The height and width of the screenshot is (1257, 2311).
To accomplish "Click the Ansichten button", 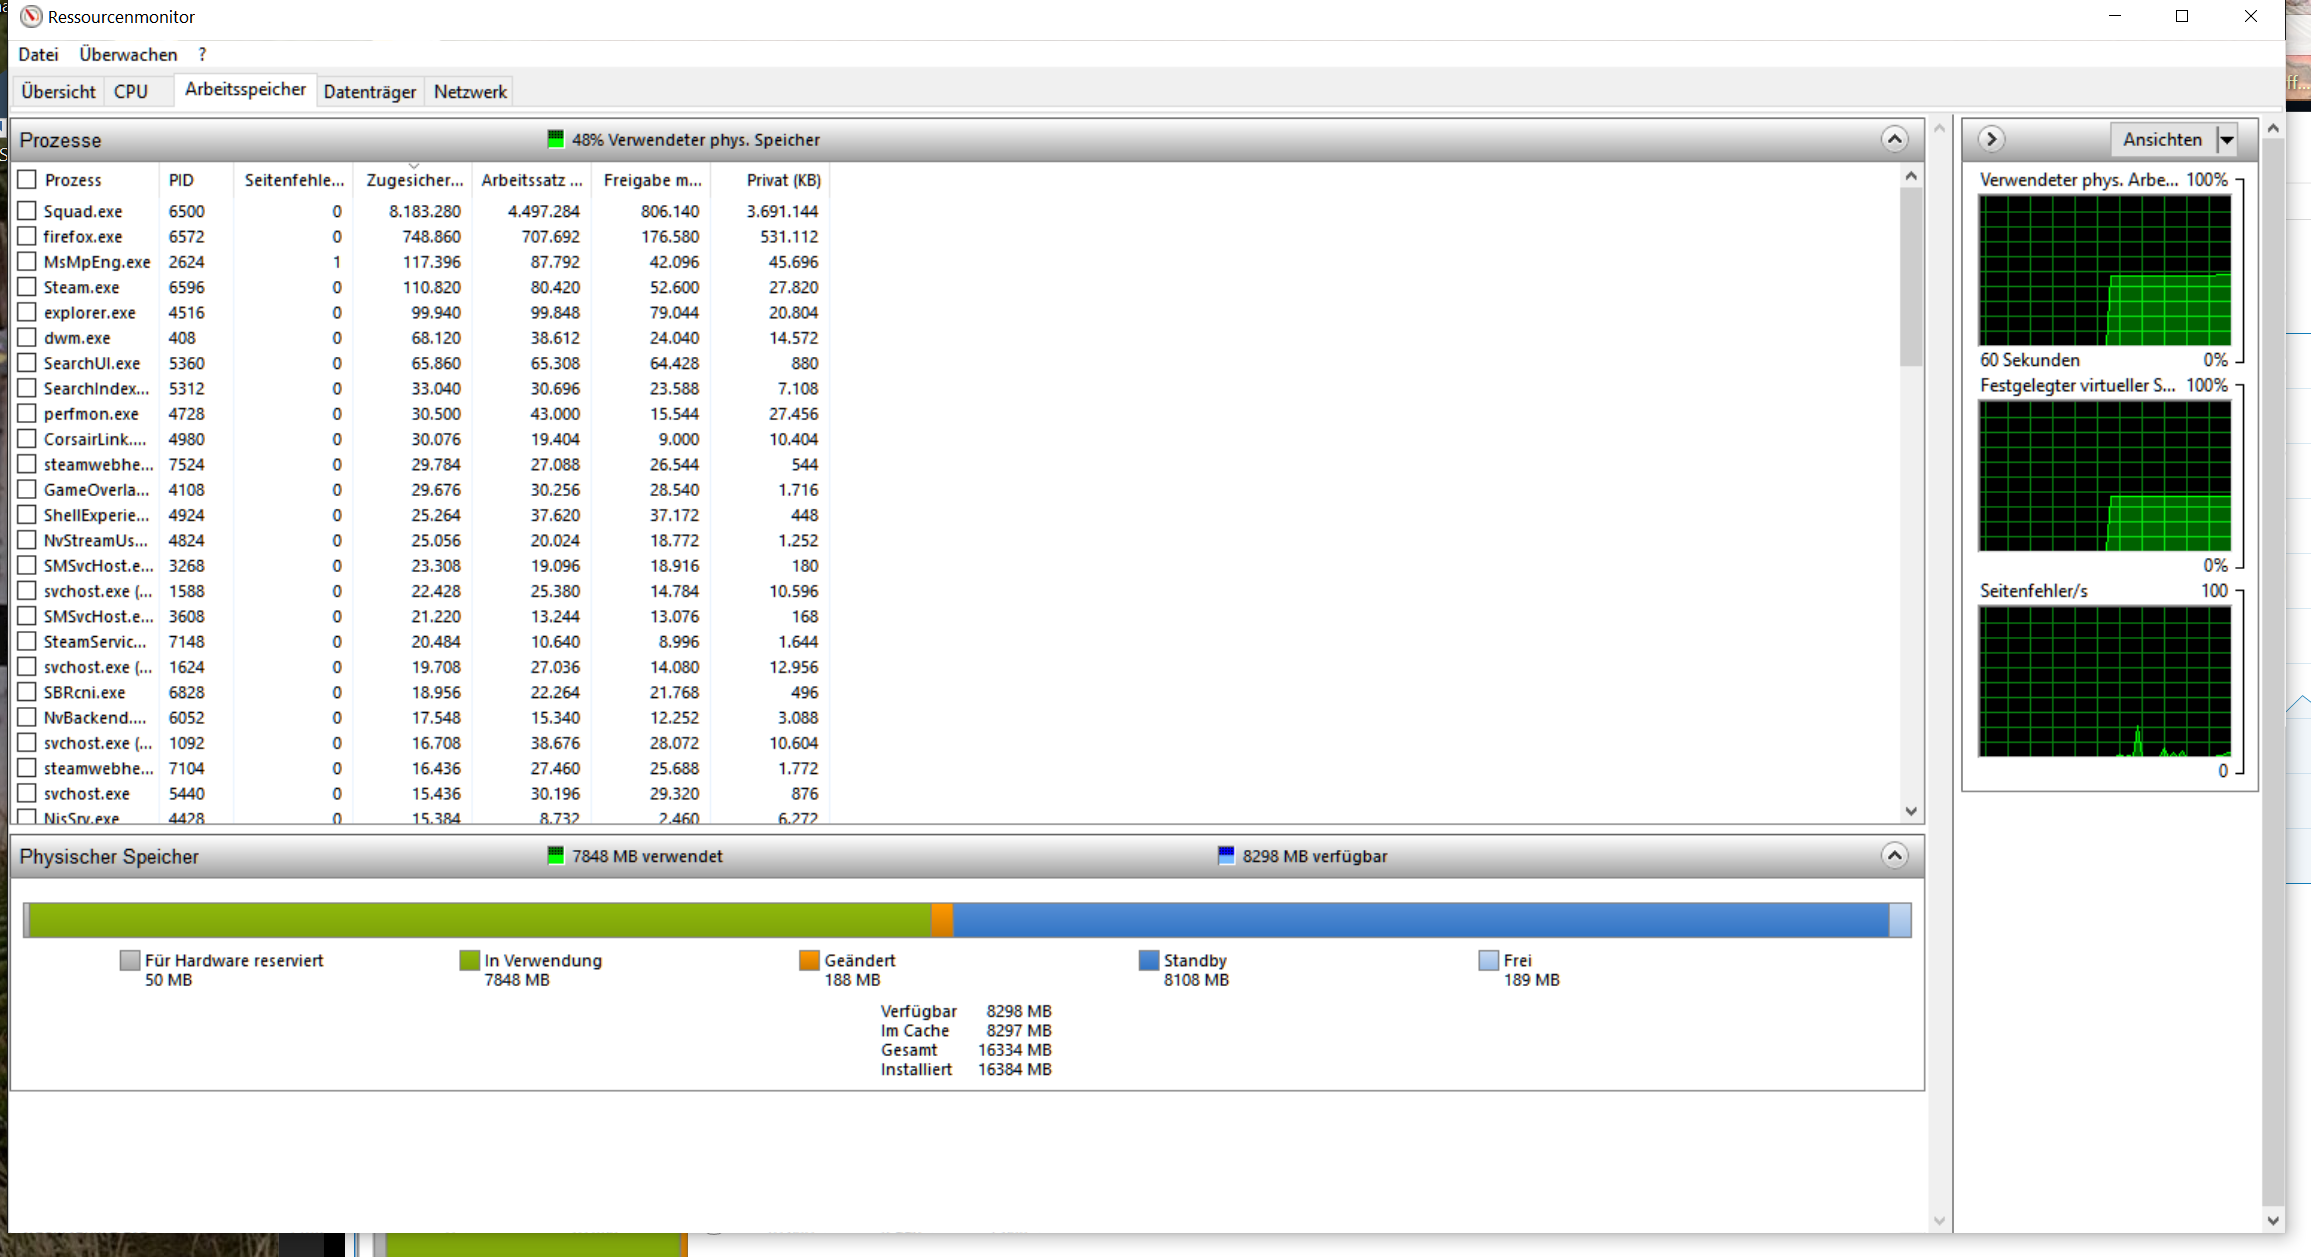I will [2162, 140].
